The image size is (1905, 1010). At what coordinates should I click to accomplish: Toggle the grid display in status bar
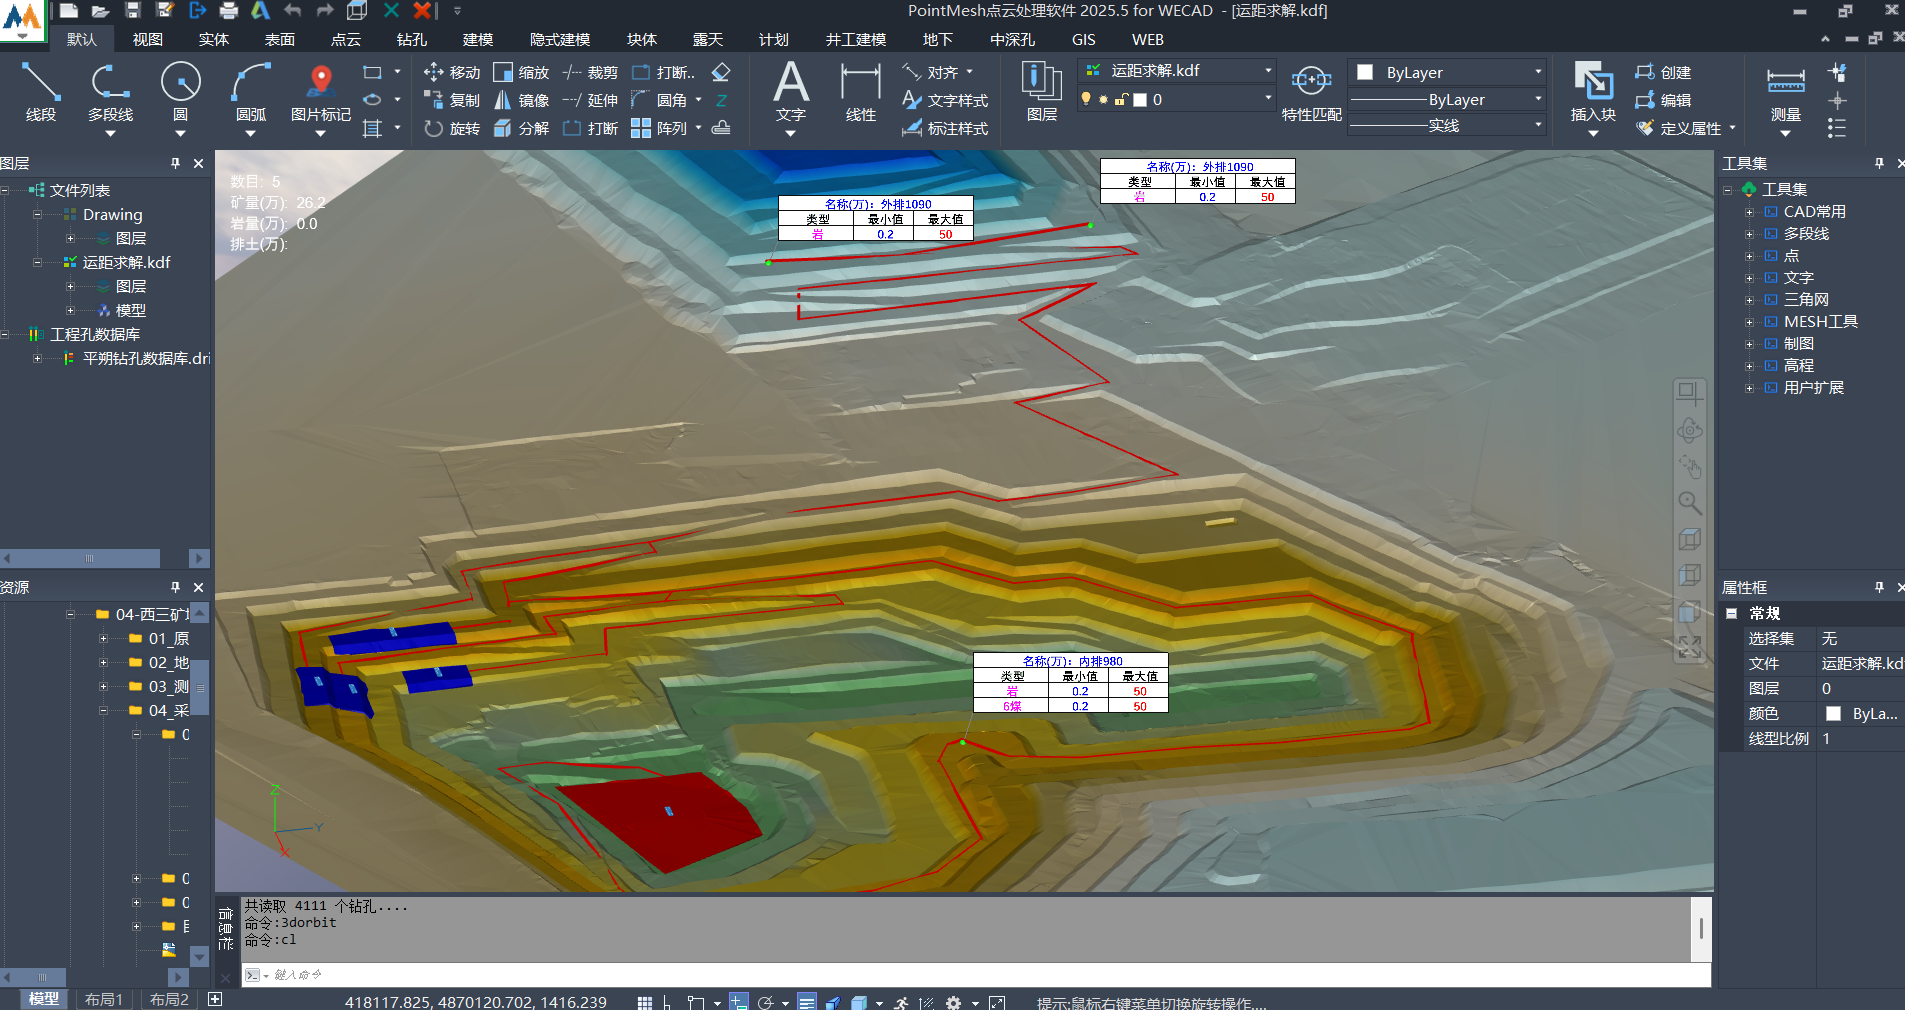[x=645, y=1002]
